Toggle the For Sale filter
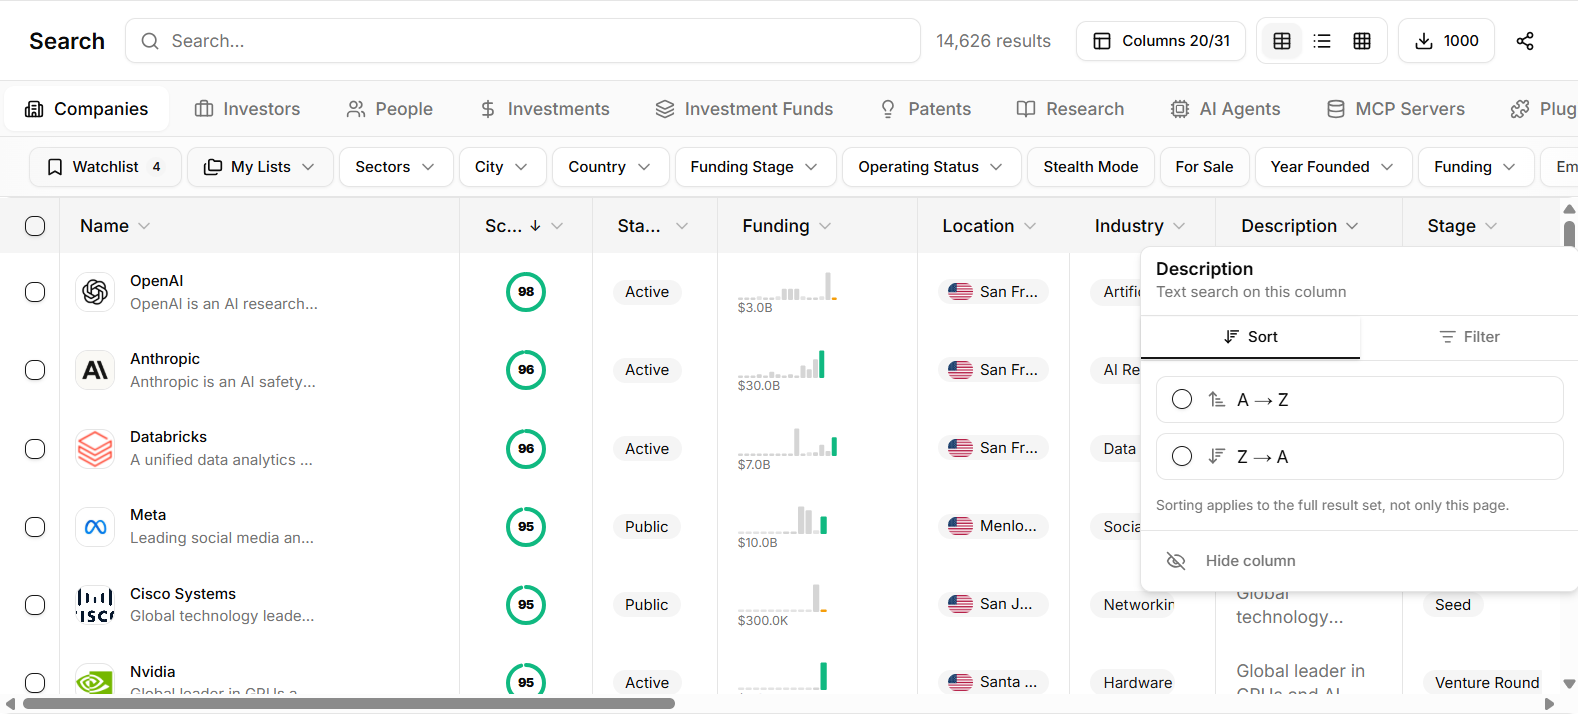The width and height of the screenshot is (1578, 714). click(1204, 167)
